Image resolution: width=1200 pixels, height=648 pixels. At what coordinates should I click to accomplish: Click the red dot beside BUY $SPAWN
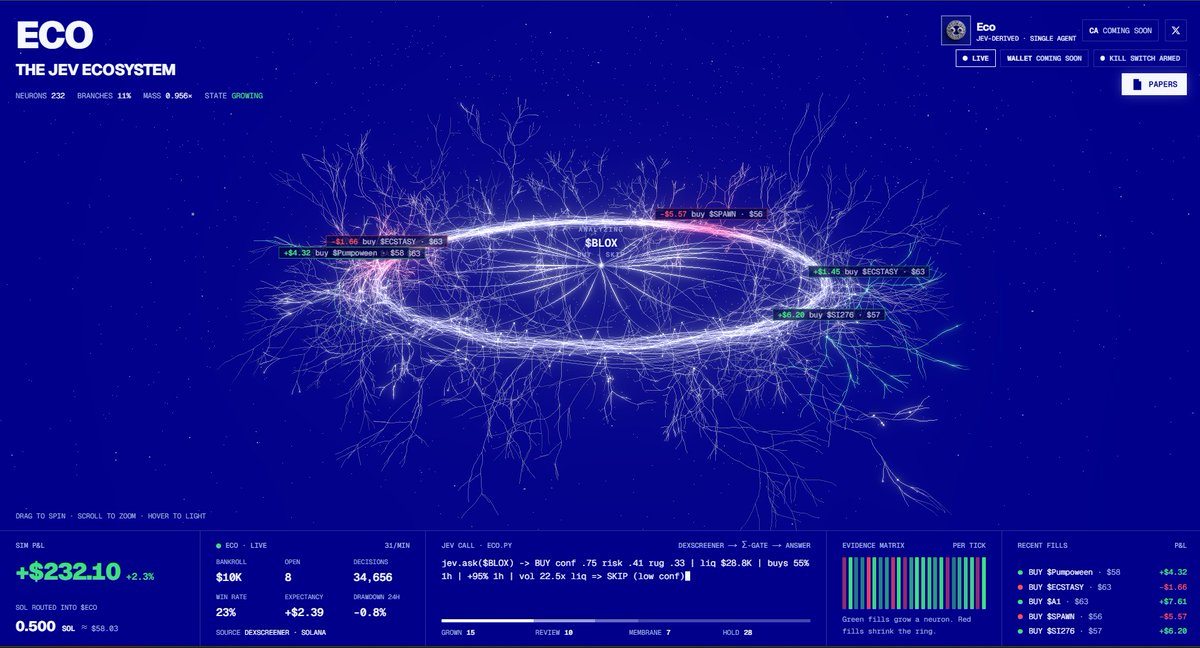coord(1020,617)
